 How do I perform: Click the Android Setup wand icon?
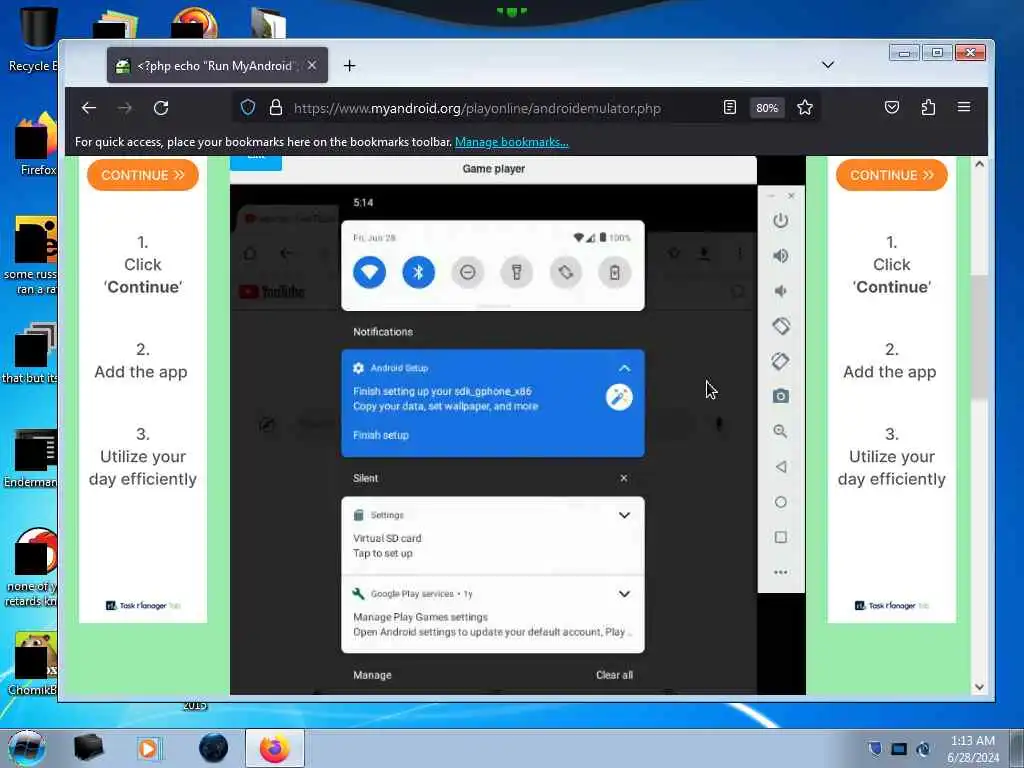tap(619, 397)
